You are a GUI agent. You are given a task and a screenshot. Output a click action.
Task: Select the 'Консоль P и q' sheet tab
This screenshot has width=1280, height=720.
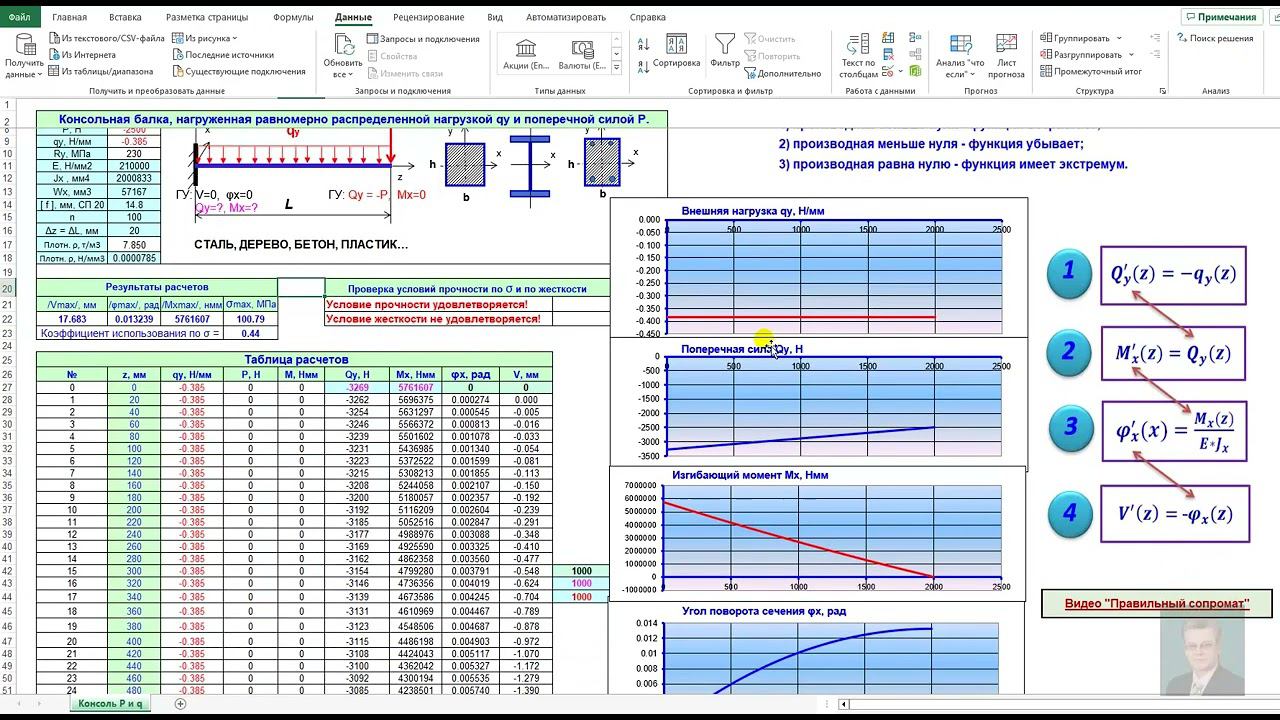coord(110,704)
